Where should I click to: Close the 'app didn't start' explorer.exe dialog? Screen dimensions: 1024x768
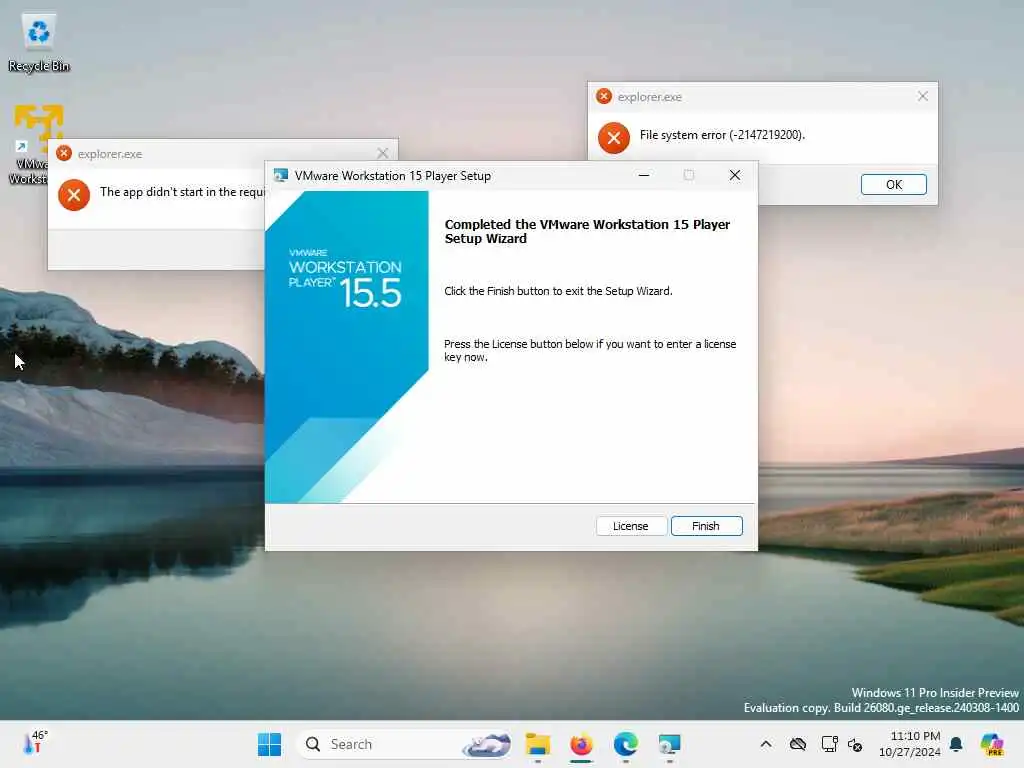tap(383, 153)
